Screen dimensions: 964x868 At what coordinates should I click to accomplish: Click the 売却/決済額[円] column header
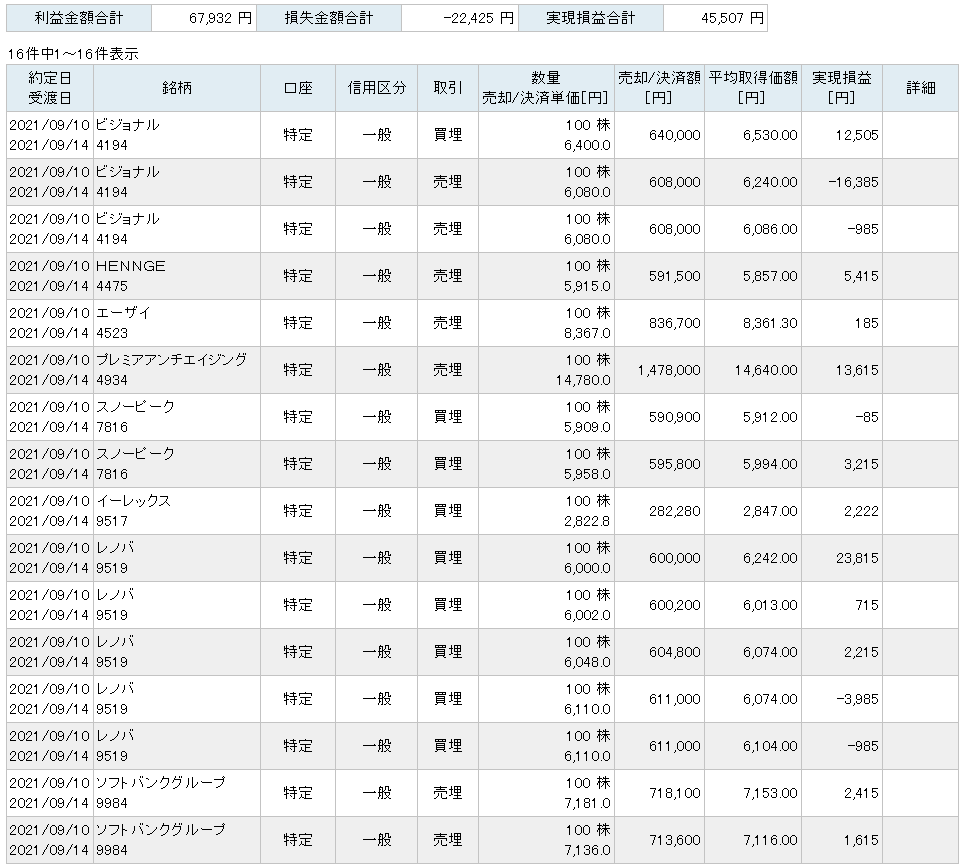pyautogui.click(x=659, y=88)
